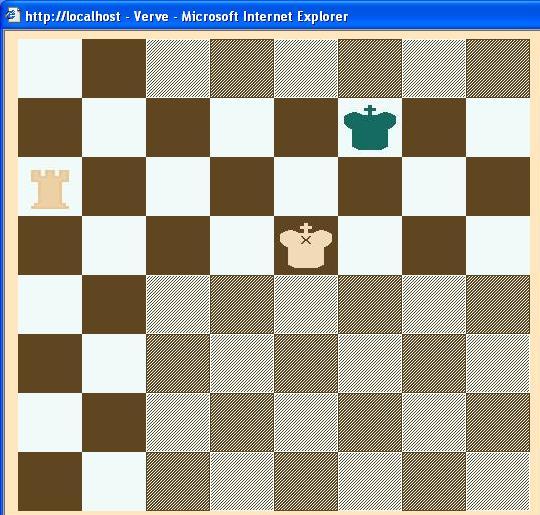Viewport: 540px width, 515px height.
Task: Select the white king piece
Action: (306, 245)
